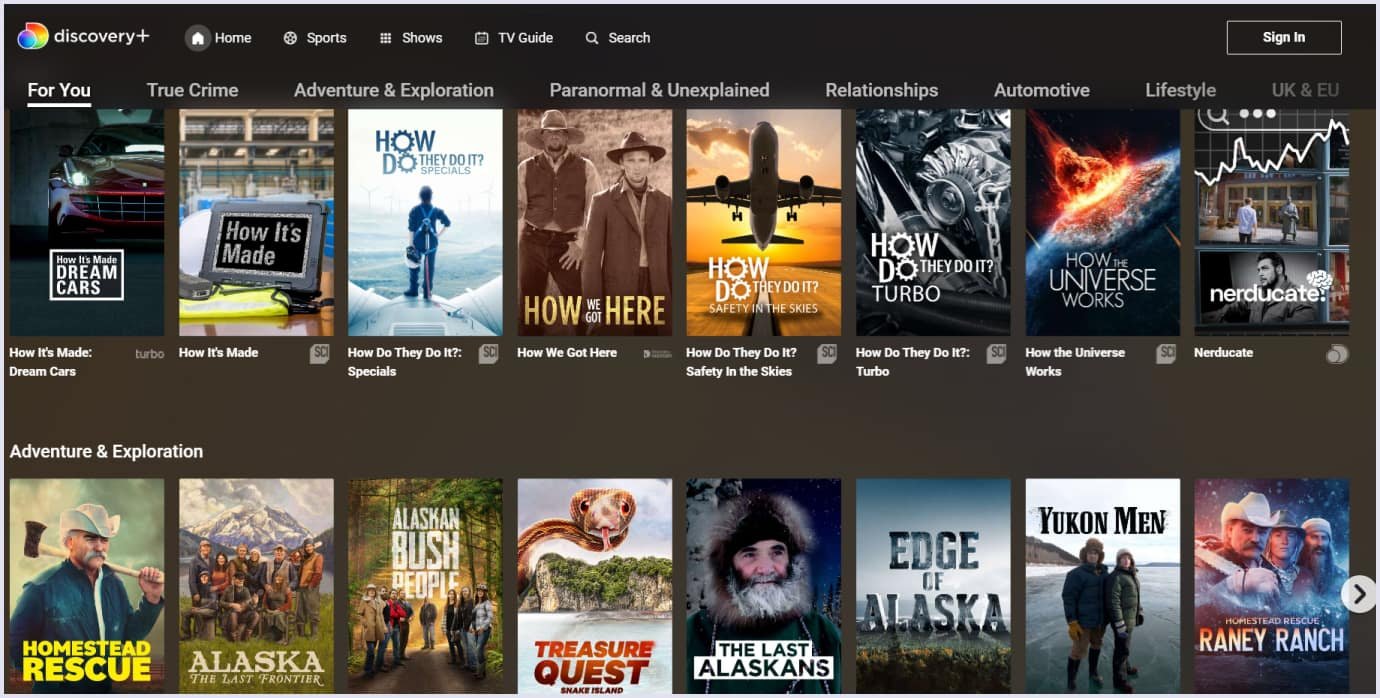Viewport: 1380px width, 698px height.
Task: Select Homestead Rescue Raney Ranch poster
Action: [1272, 586]
